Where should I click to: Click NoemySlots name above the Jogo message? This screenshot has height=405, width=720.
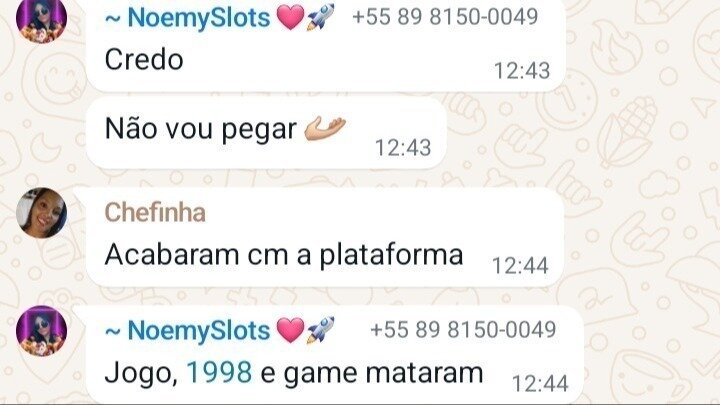click(x=187, y=331)
